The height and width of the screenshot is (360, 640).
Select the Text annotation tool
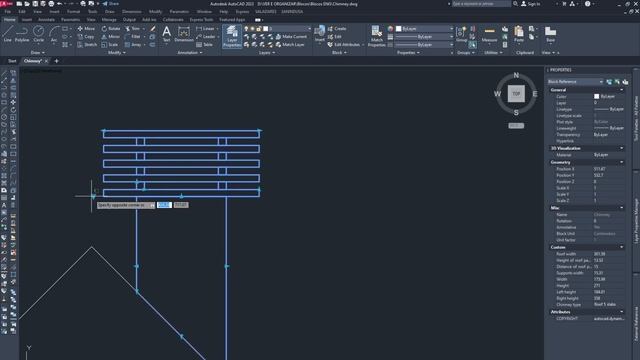click(x=167, y=34)
